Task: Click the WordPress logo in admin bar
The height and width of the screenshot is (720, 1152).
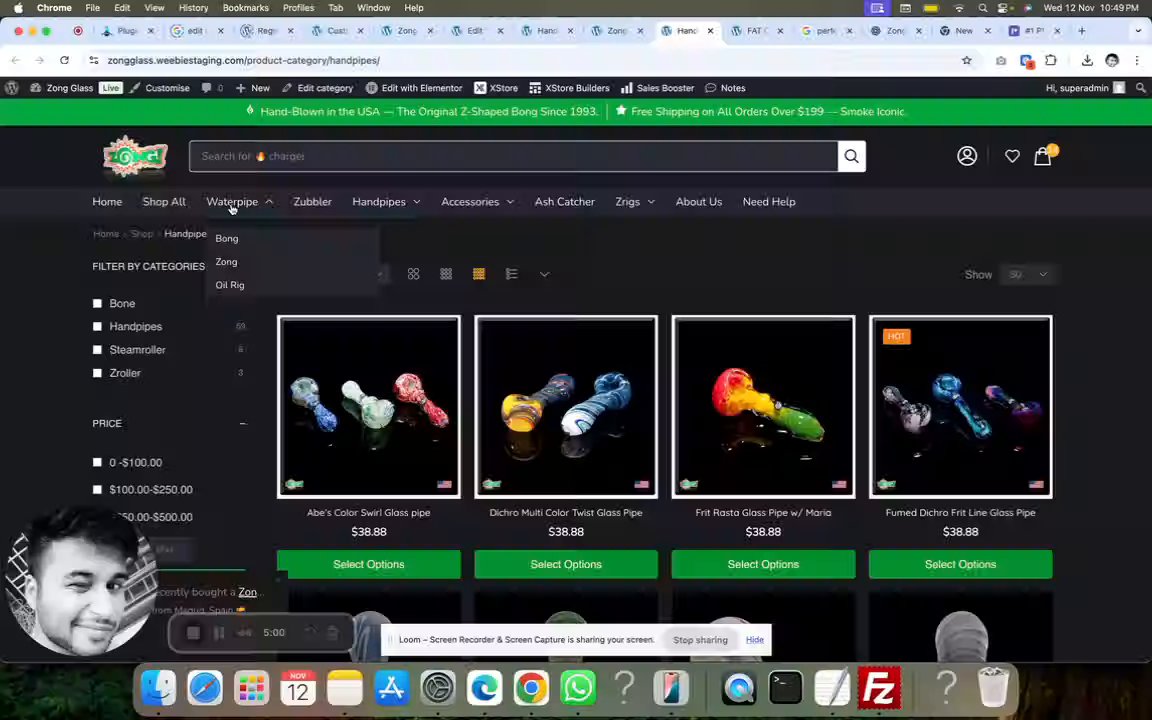Action: click(12, 88)
